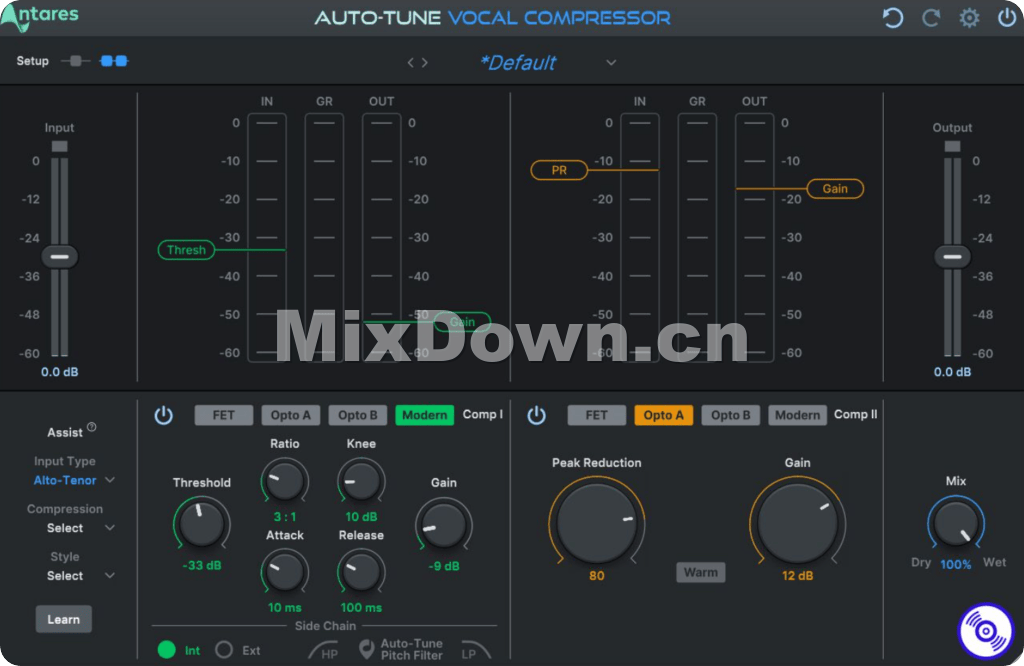Click the undo arrow icon
Image resolution: width=1024 pixels, height=666 pixels.
(x=893, y=18)
